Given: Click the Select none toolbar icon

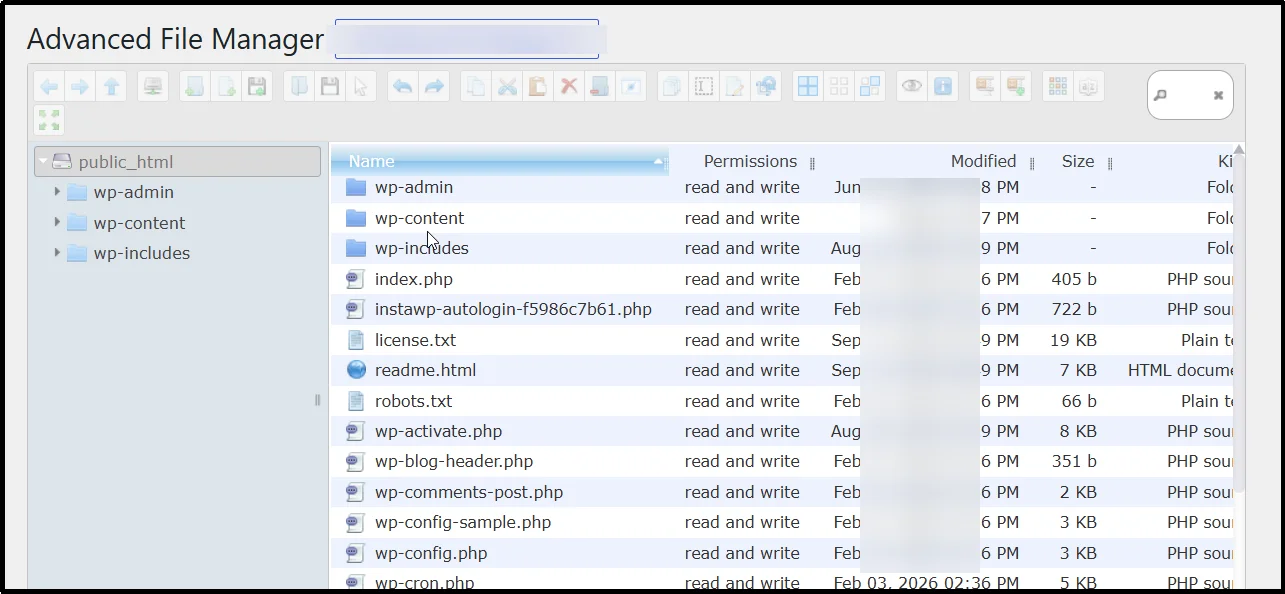Looking at the screenshot, I should pos(839,87).
